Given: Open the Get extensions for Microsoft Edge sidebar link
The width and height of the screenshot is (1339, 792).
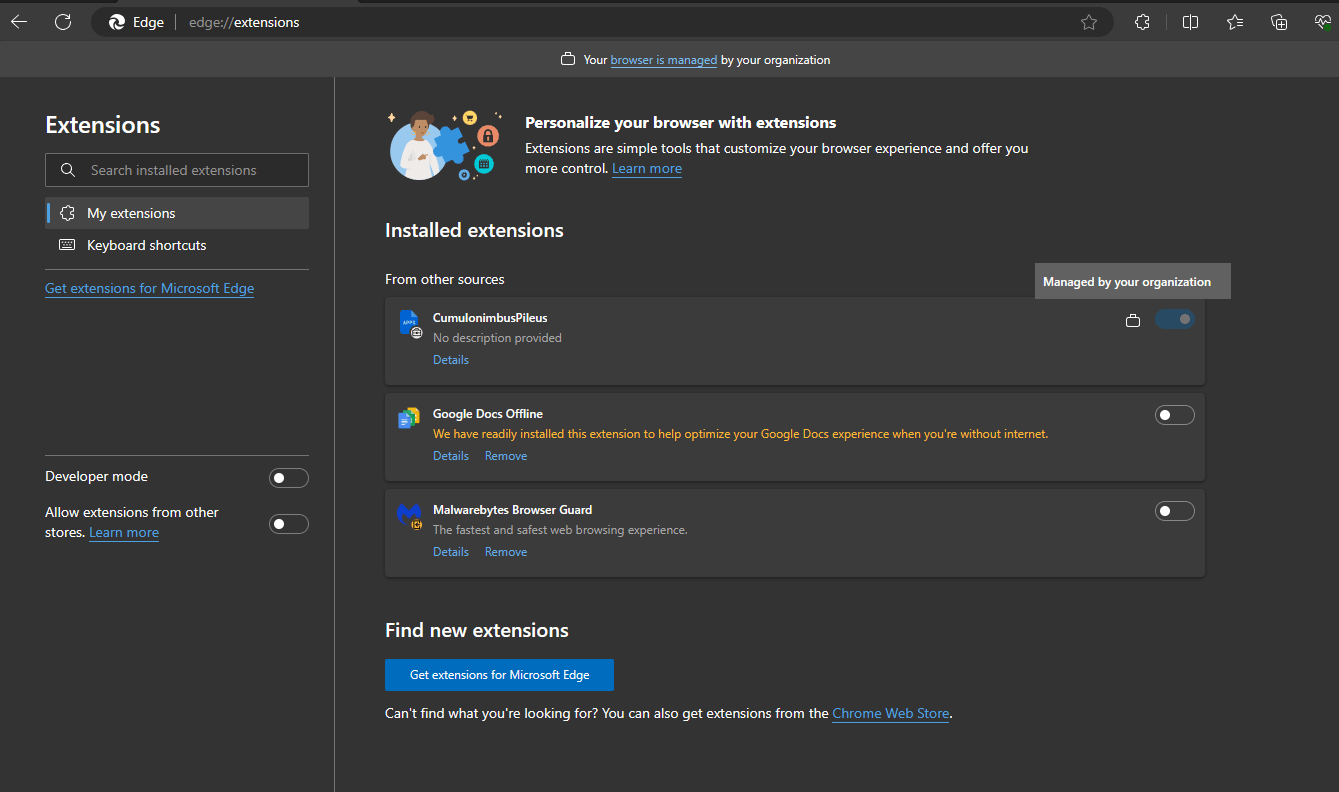Looking at the screenshot, I should pyautogui.click(x=150, y=288).
